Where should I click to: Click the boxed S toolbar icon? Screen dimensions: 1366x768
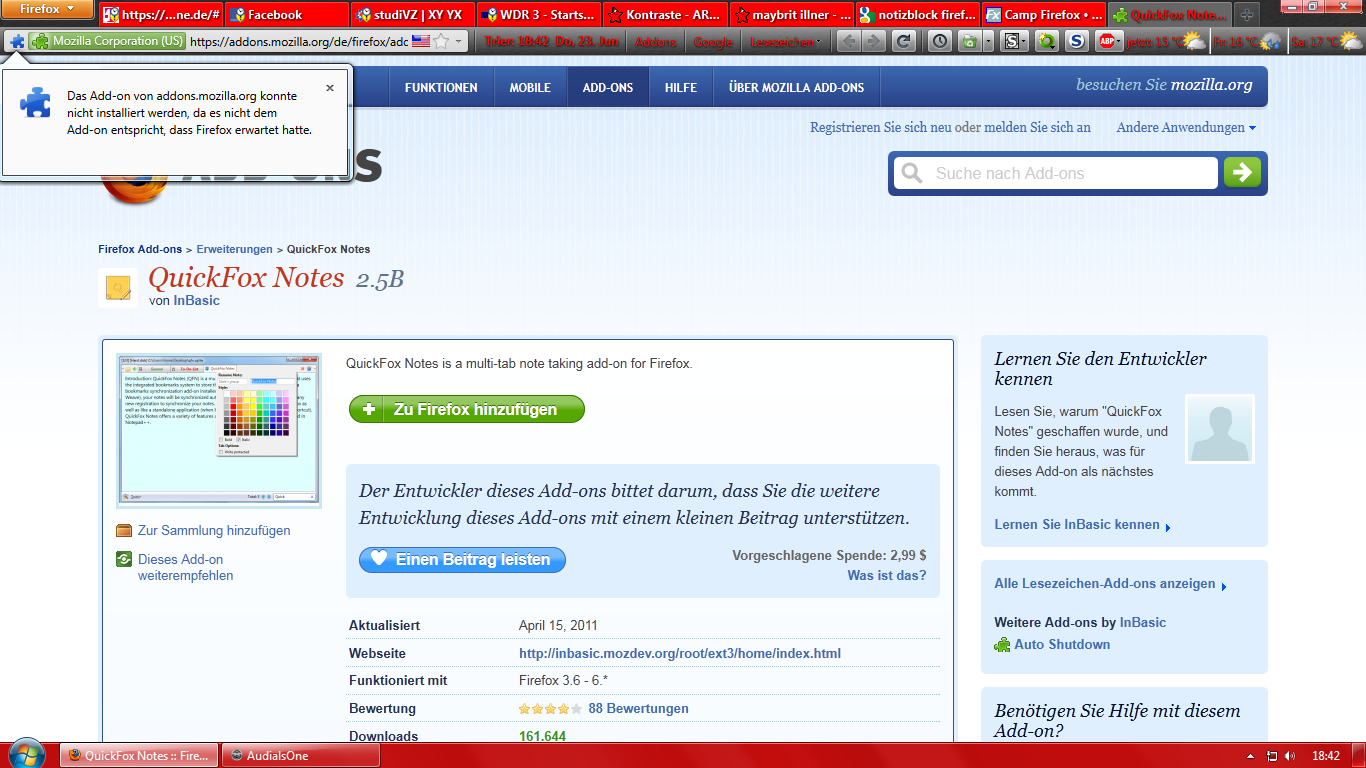[1014, 41]
